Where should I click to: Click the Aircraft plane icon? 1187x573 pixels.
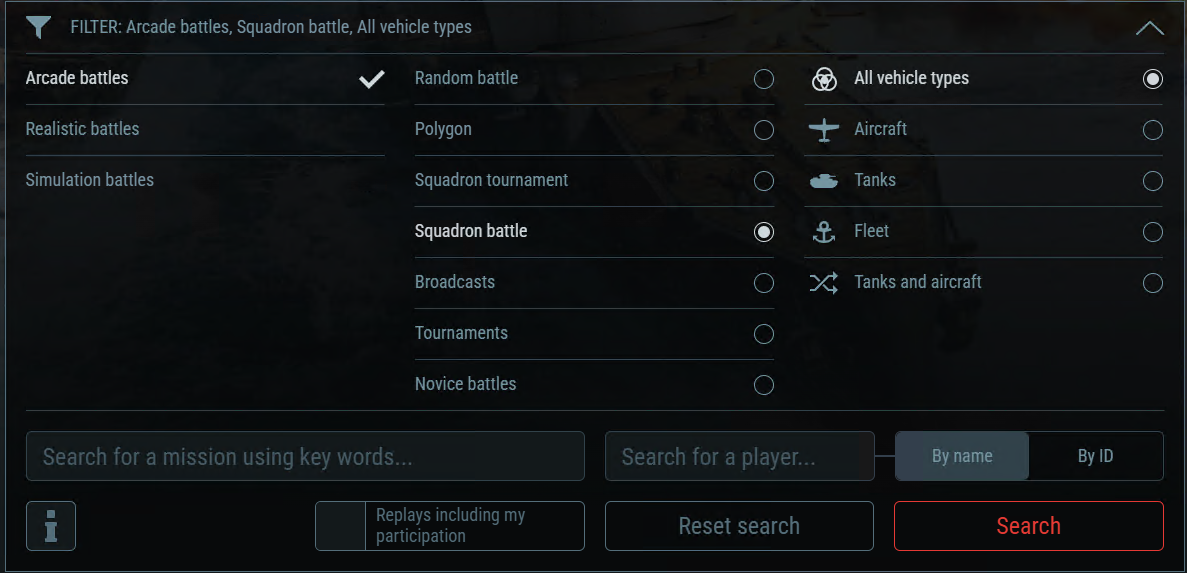(x=824, y=129)
